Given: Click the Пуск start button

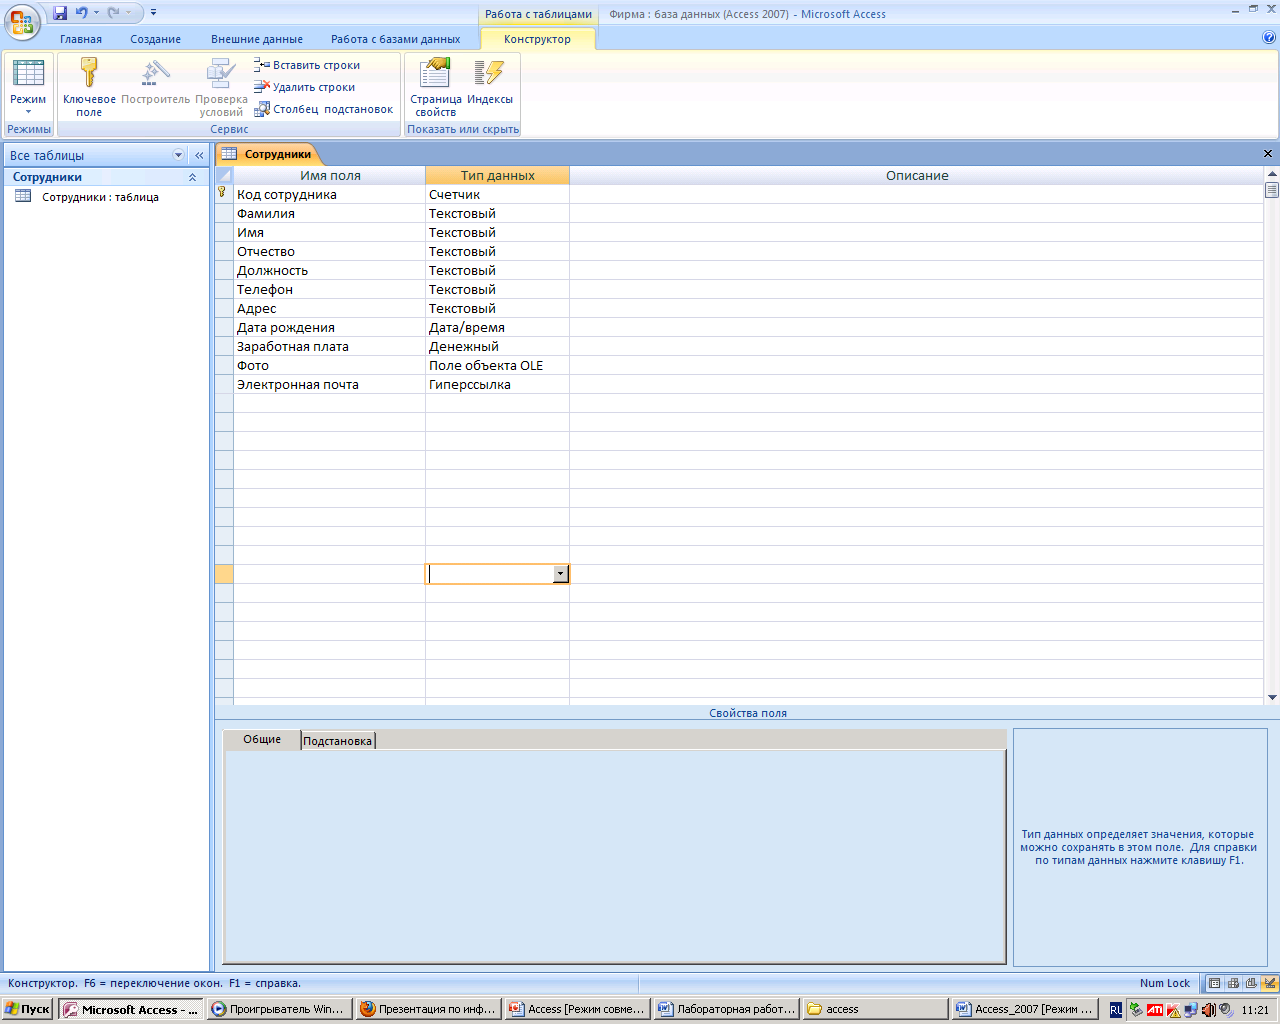Looking at the screenshot, I should [x=28, y=1009].
